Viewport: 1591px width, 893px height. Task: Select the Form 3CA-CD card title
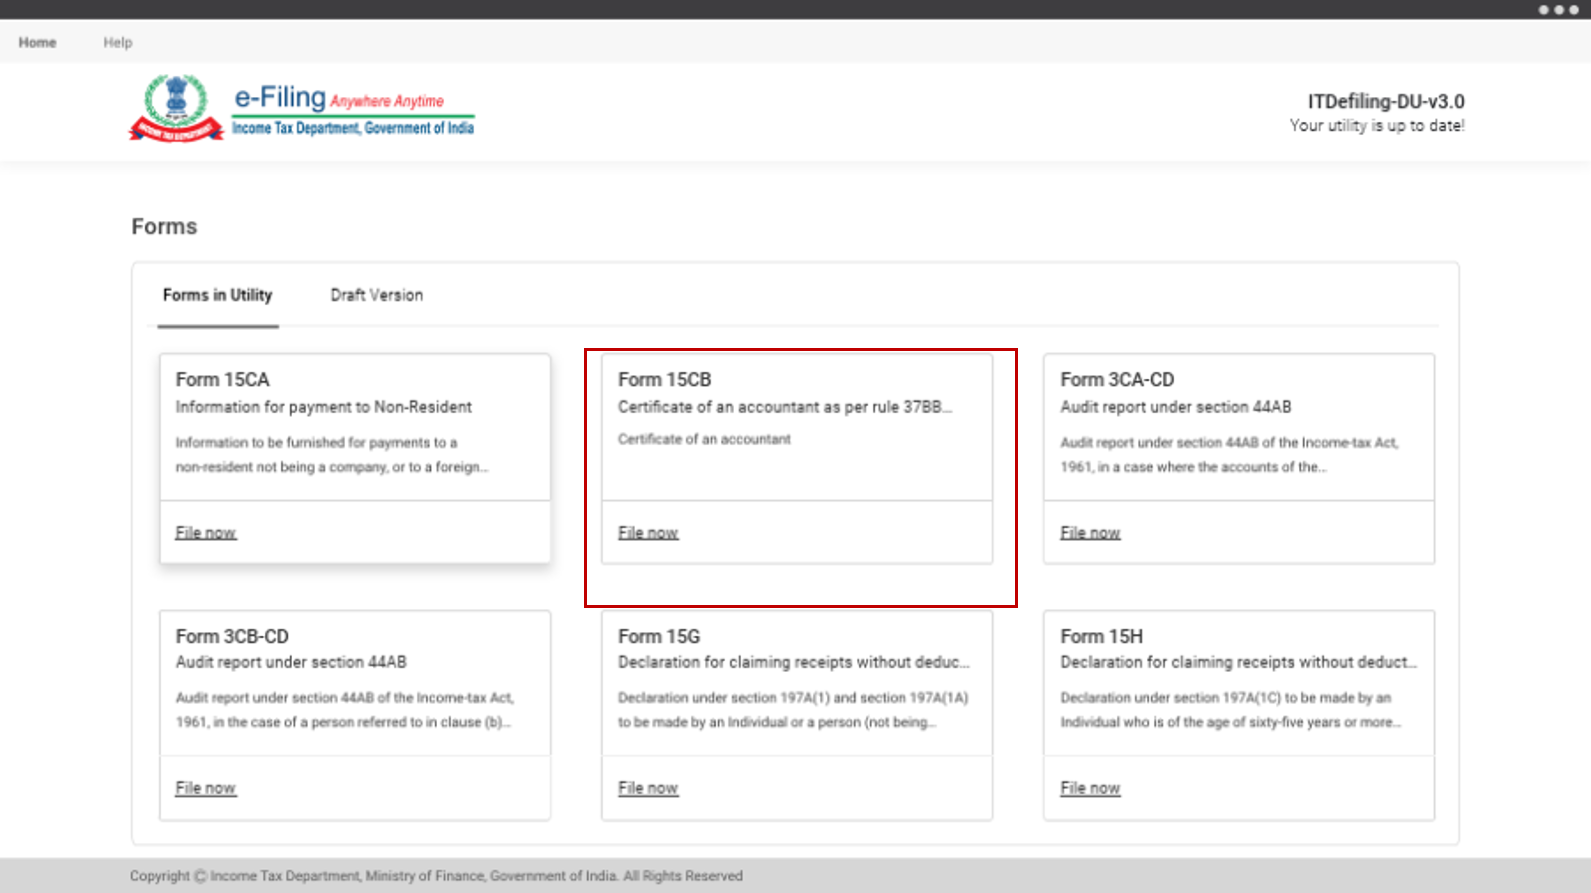point(1117,380)
